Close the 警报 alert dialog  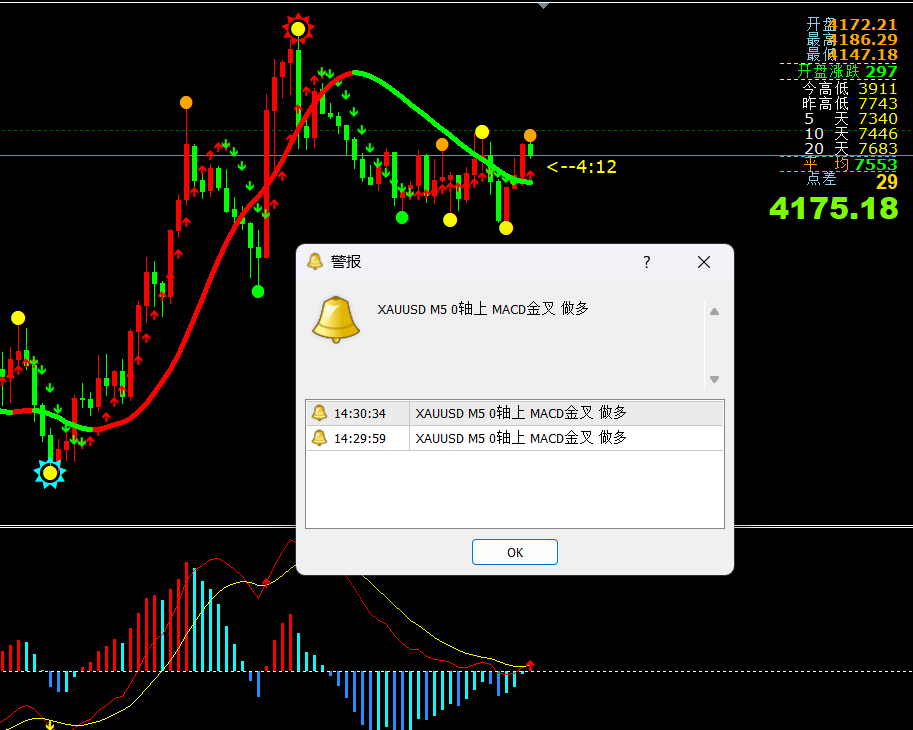coord(703,262)
